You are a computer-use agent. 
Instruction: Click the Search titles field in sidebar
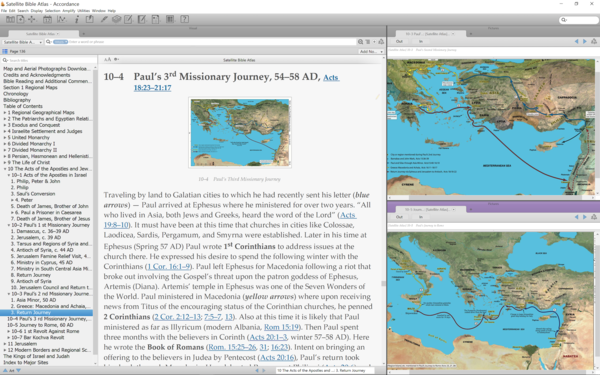point(49,60)
